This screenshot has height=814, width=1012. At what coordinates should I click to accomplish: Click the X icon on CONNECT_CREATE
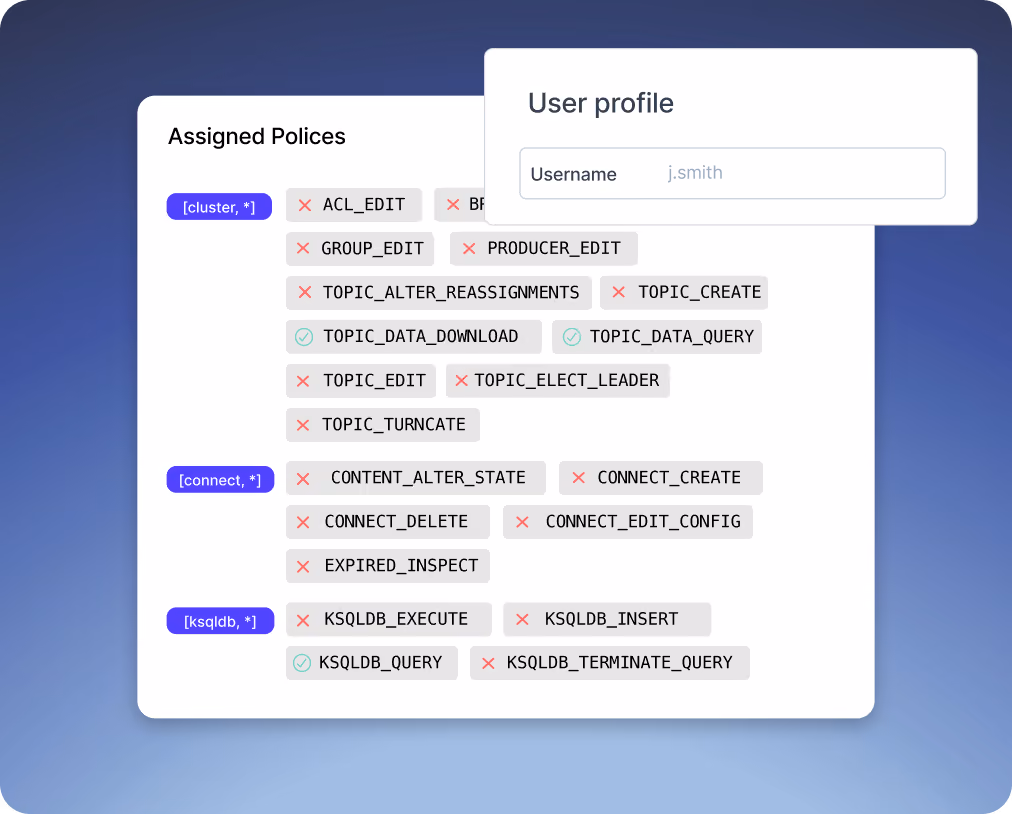[x=579, y=478]
